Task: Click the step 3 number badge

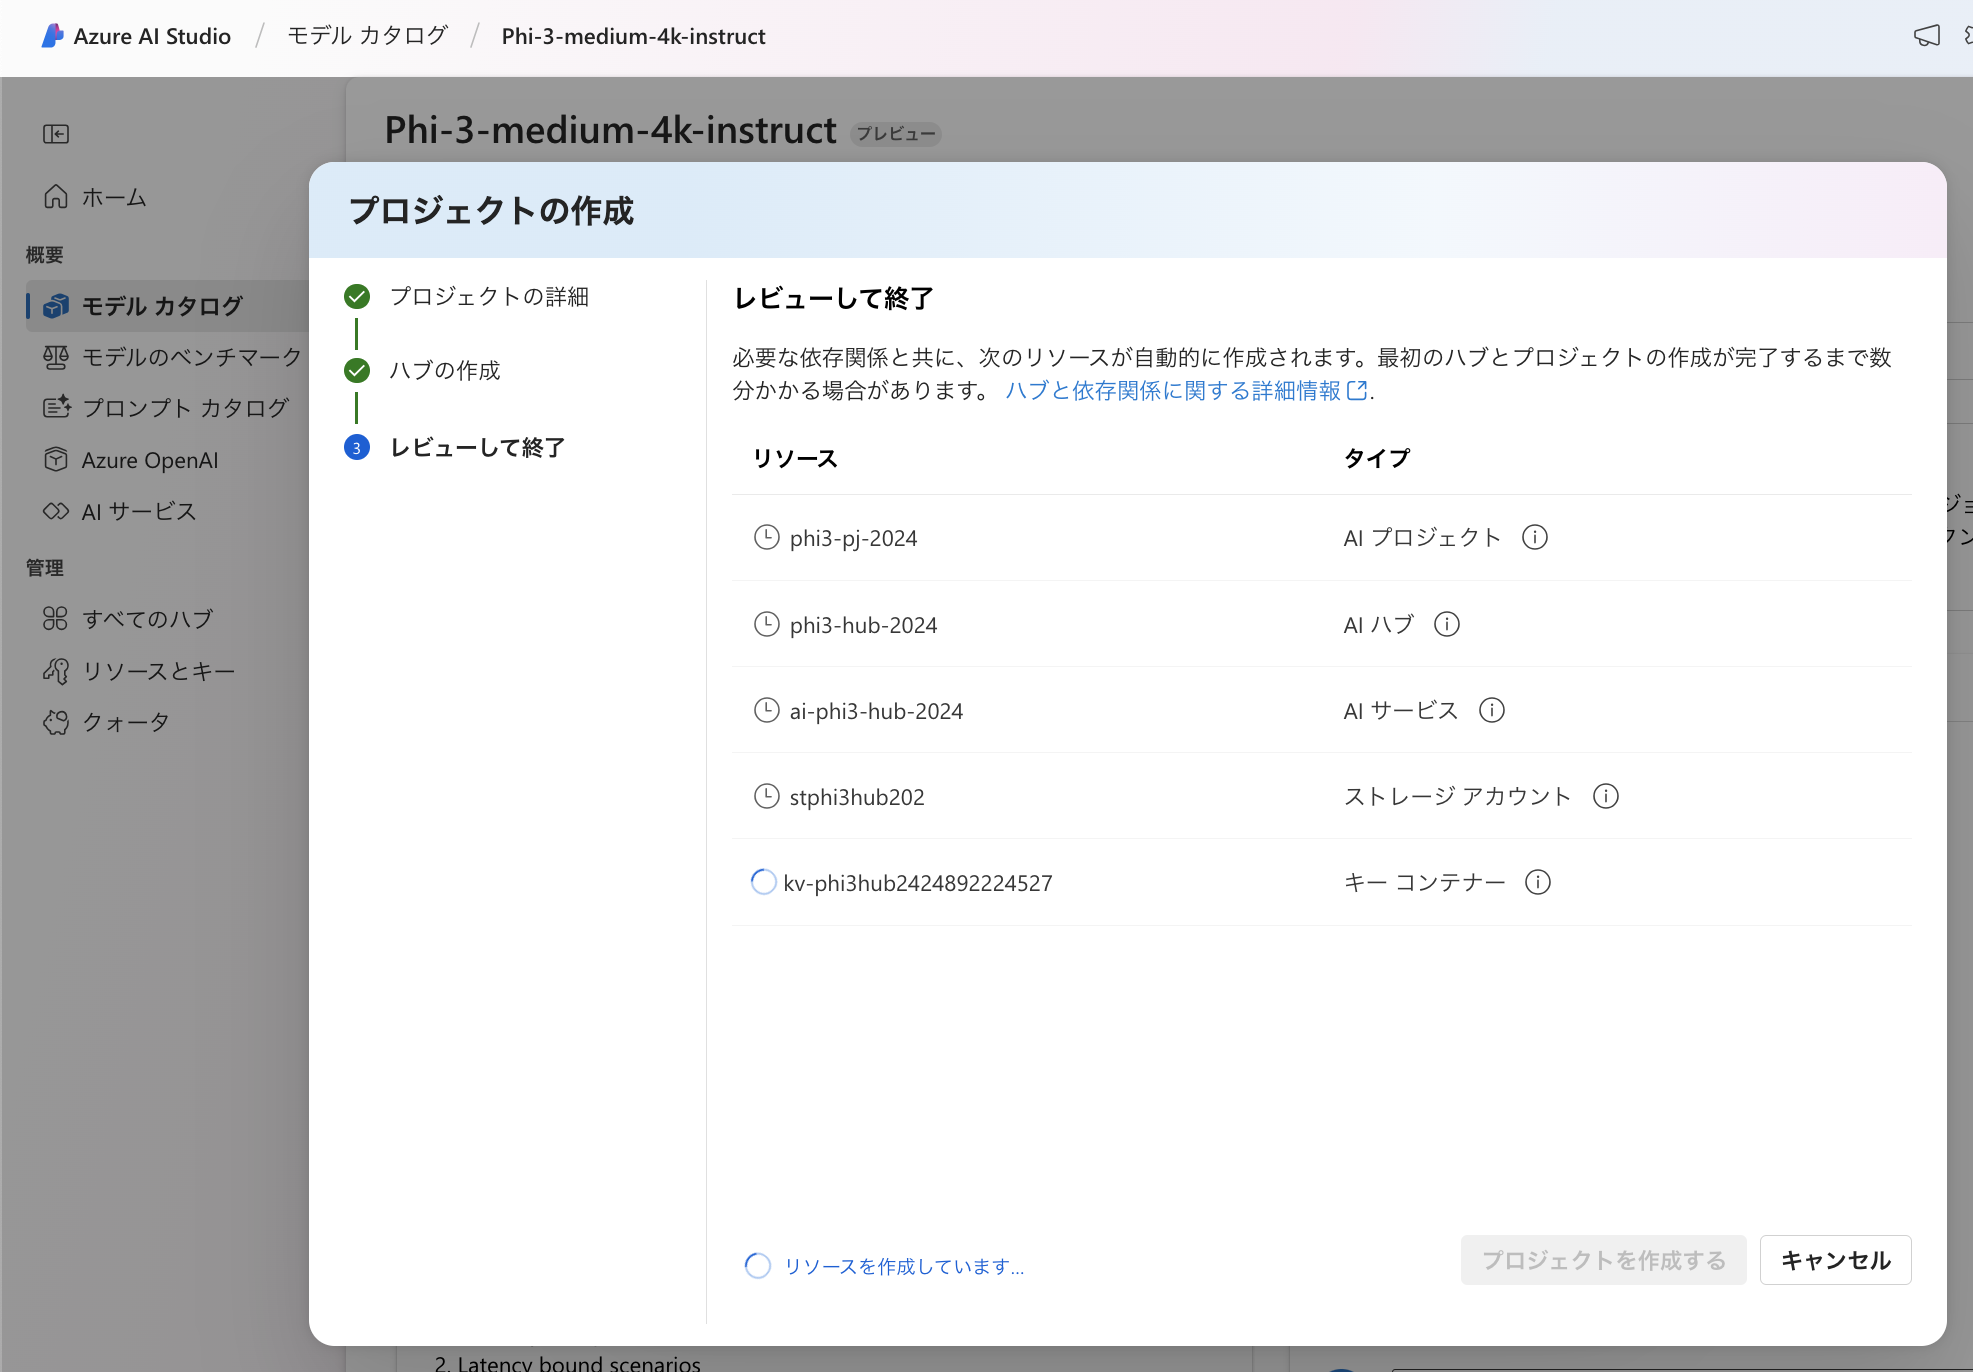Action: (x=357, y=447)
